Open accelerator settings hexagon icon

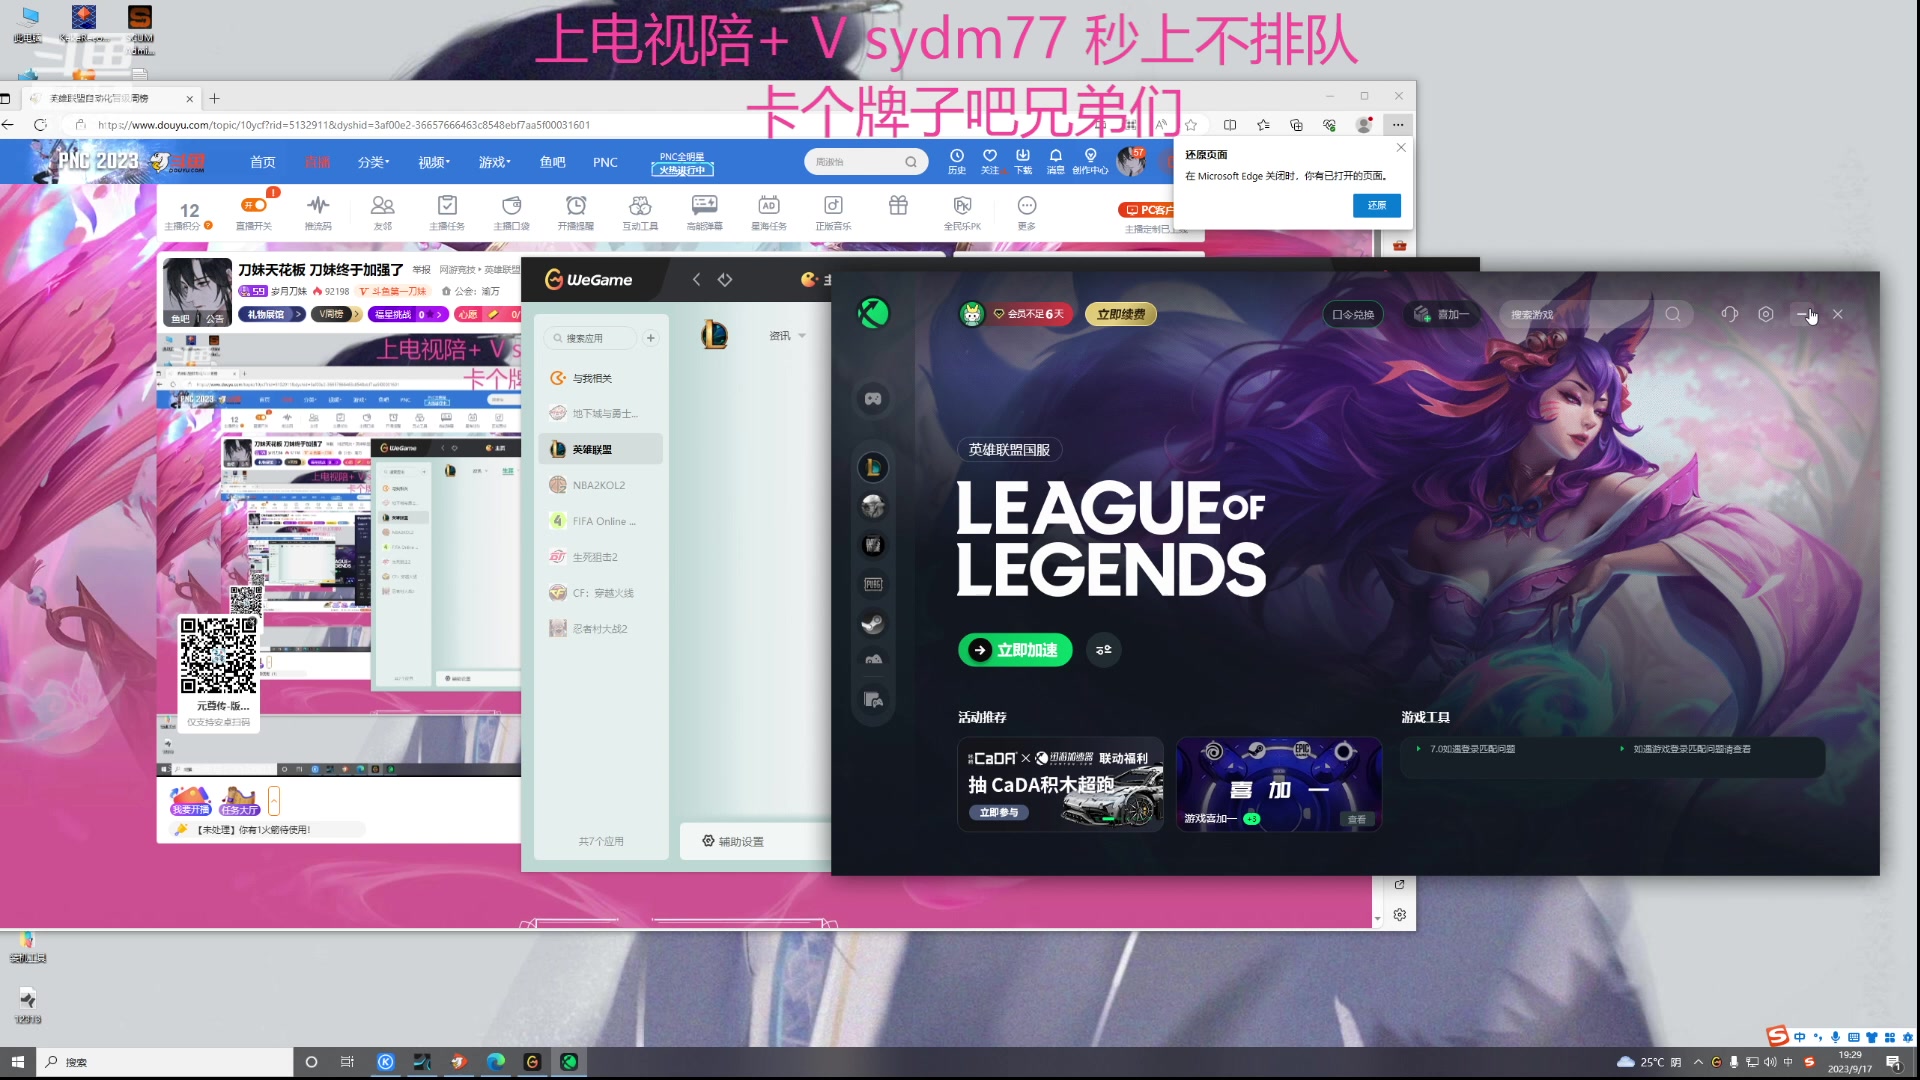[1766, 314]
